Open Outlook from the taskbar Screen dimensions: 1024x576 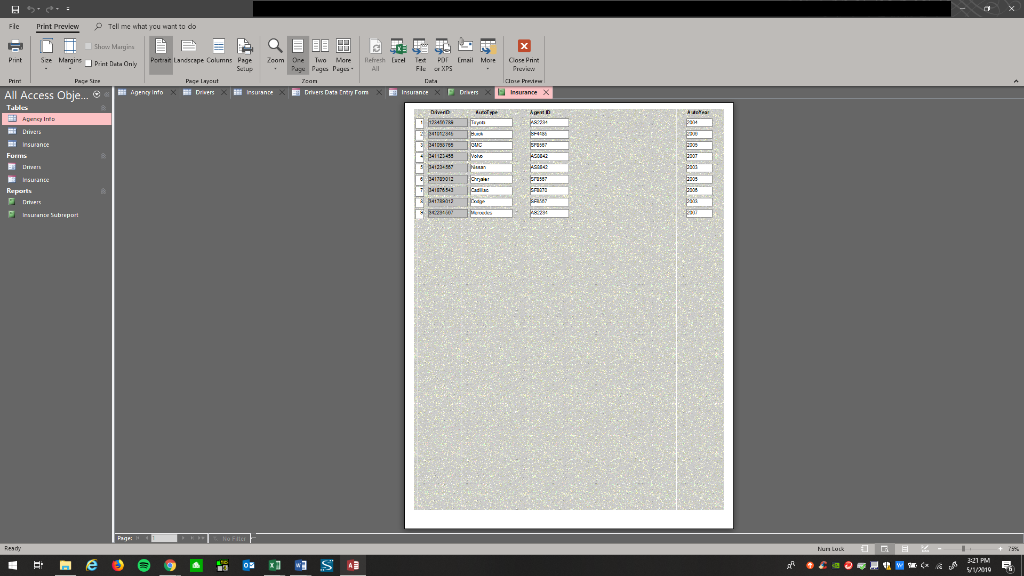pos(248,566)
